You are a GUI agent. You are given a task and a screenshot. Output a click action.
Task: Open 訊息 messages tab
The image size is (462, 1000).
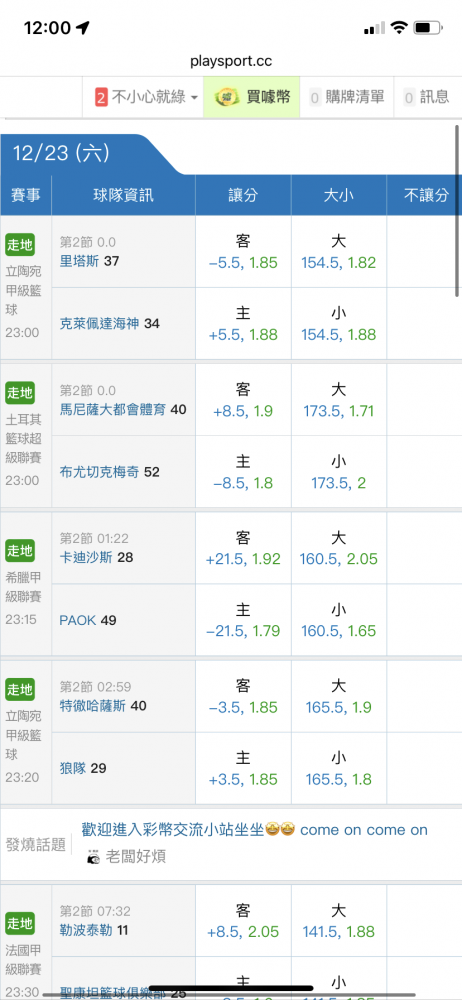(427, 98)
